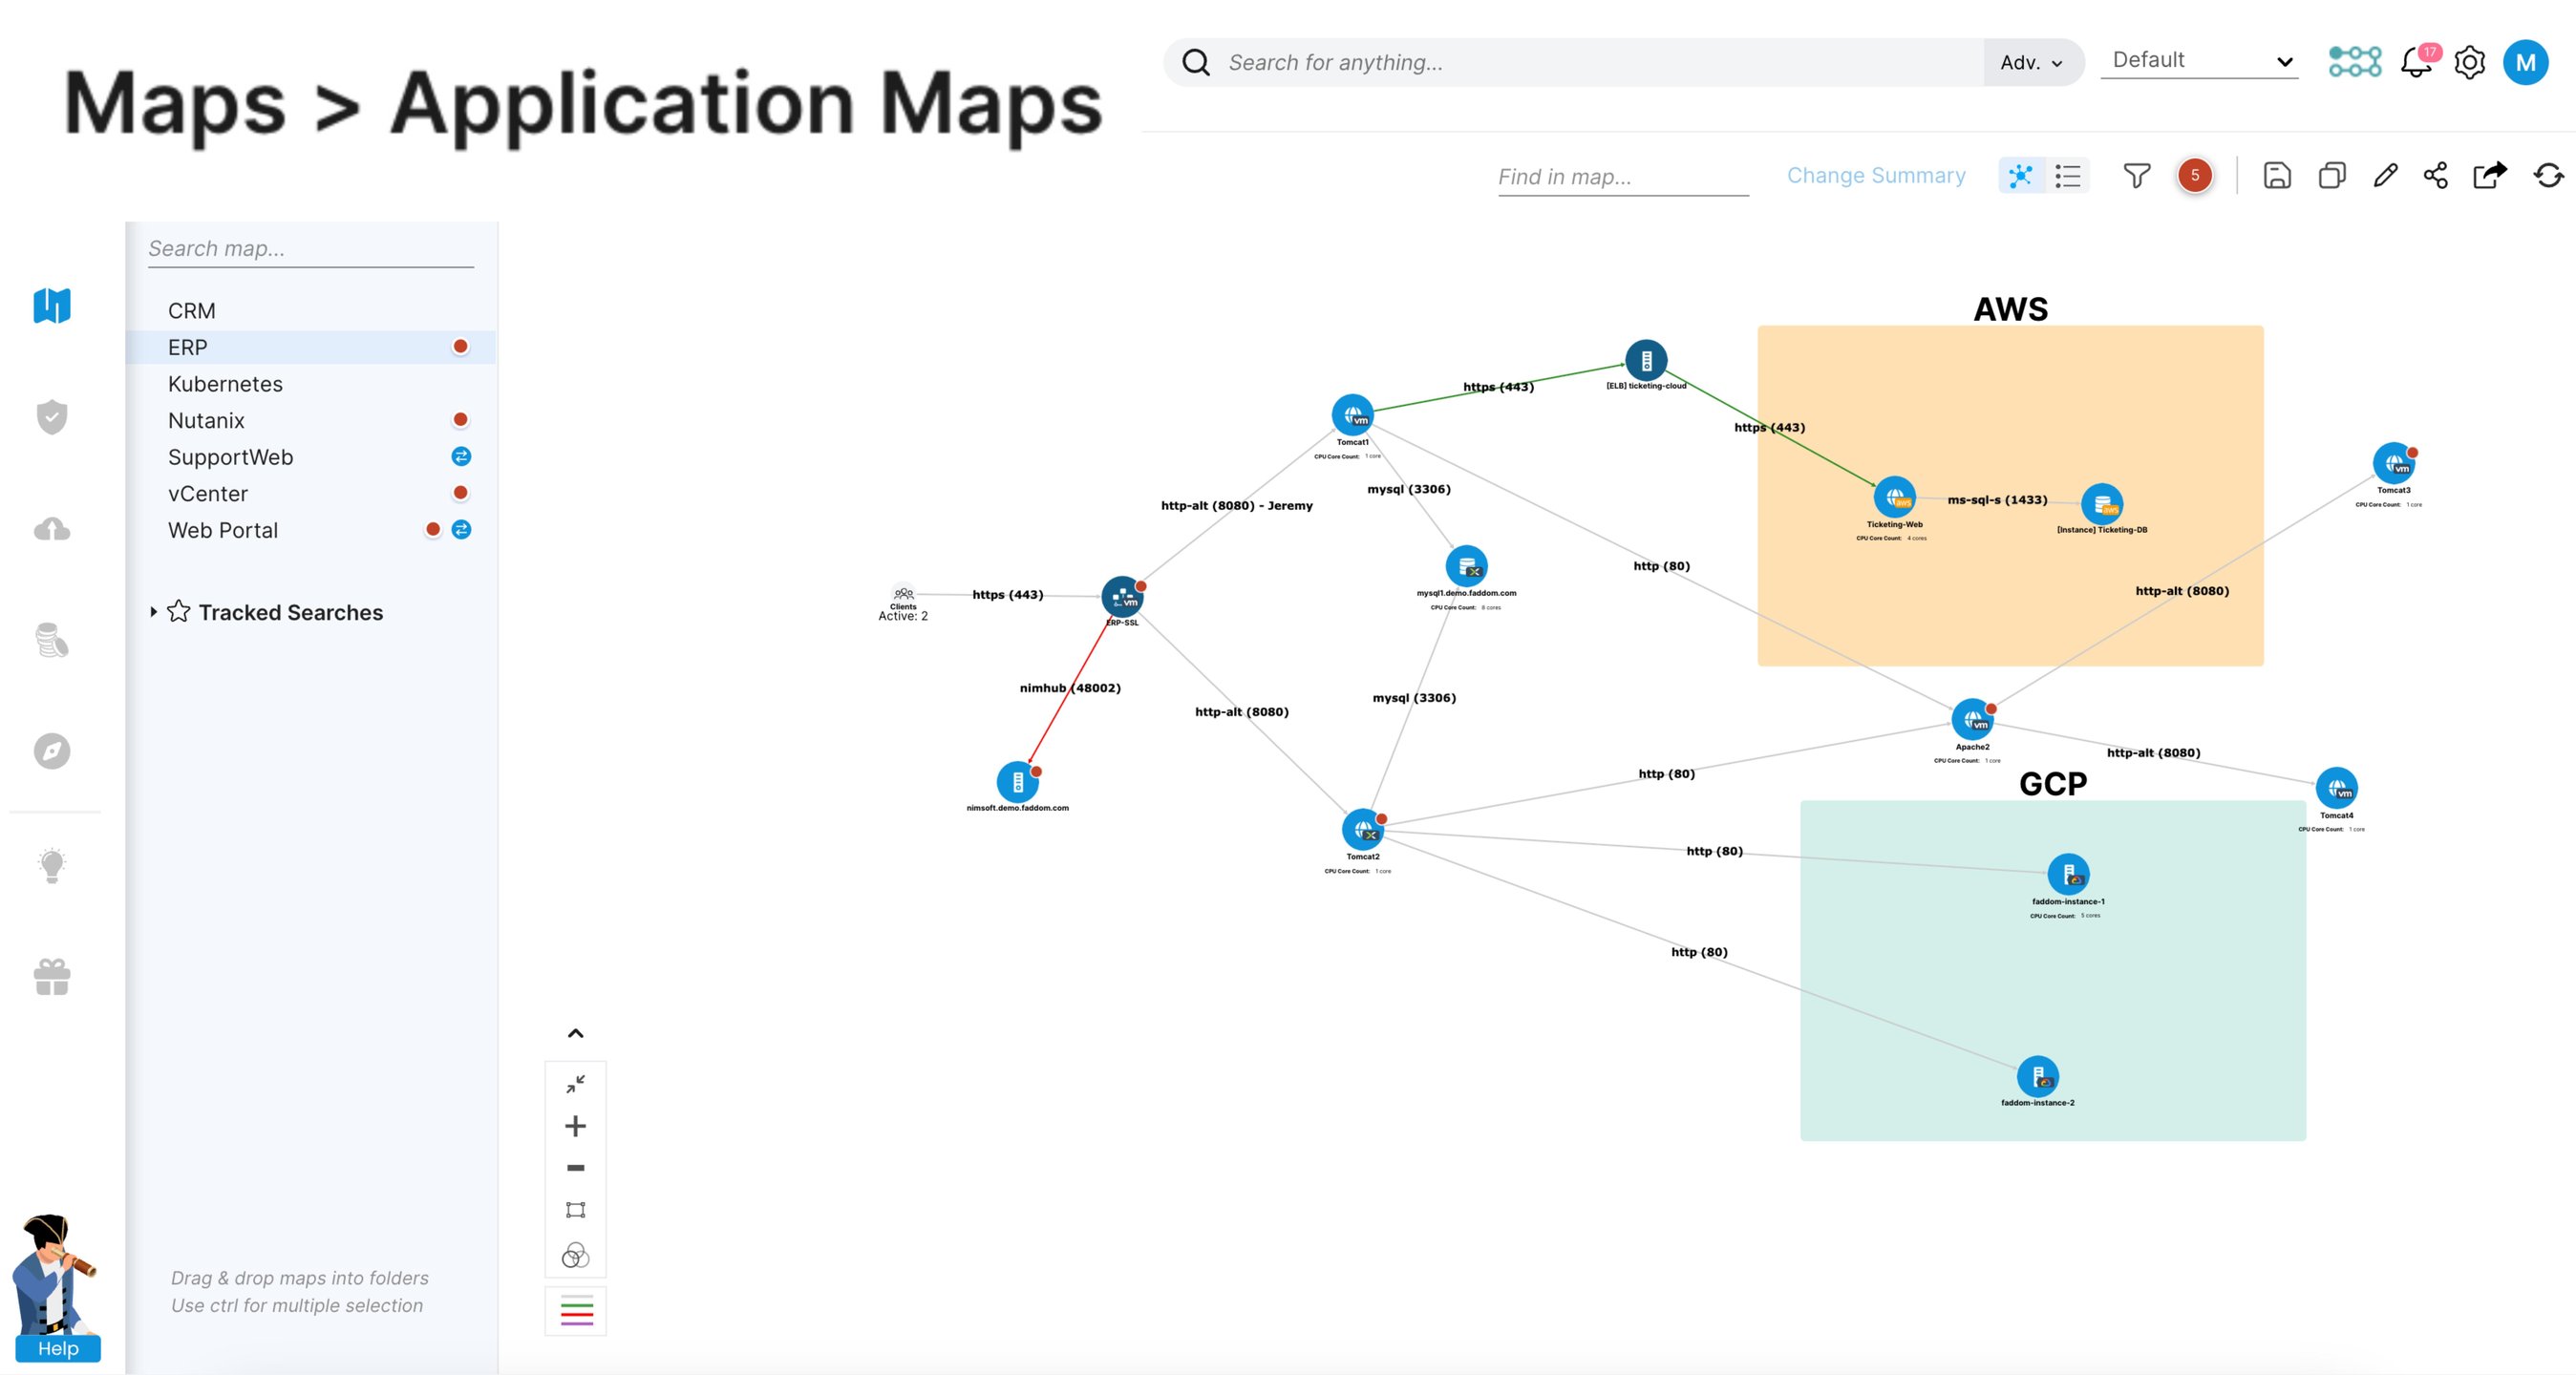
Task: Open the Adv. search dropdown
Action: [2031, 63]
